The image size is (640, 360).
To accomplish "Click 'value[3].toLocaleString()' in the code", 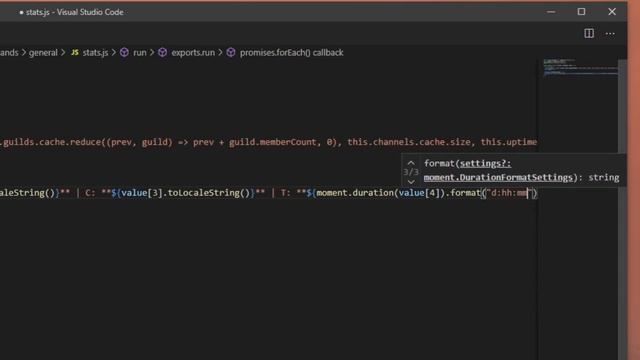I will coord(185,193).
